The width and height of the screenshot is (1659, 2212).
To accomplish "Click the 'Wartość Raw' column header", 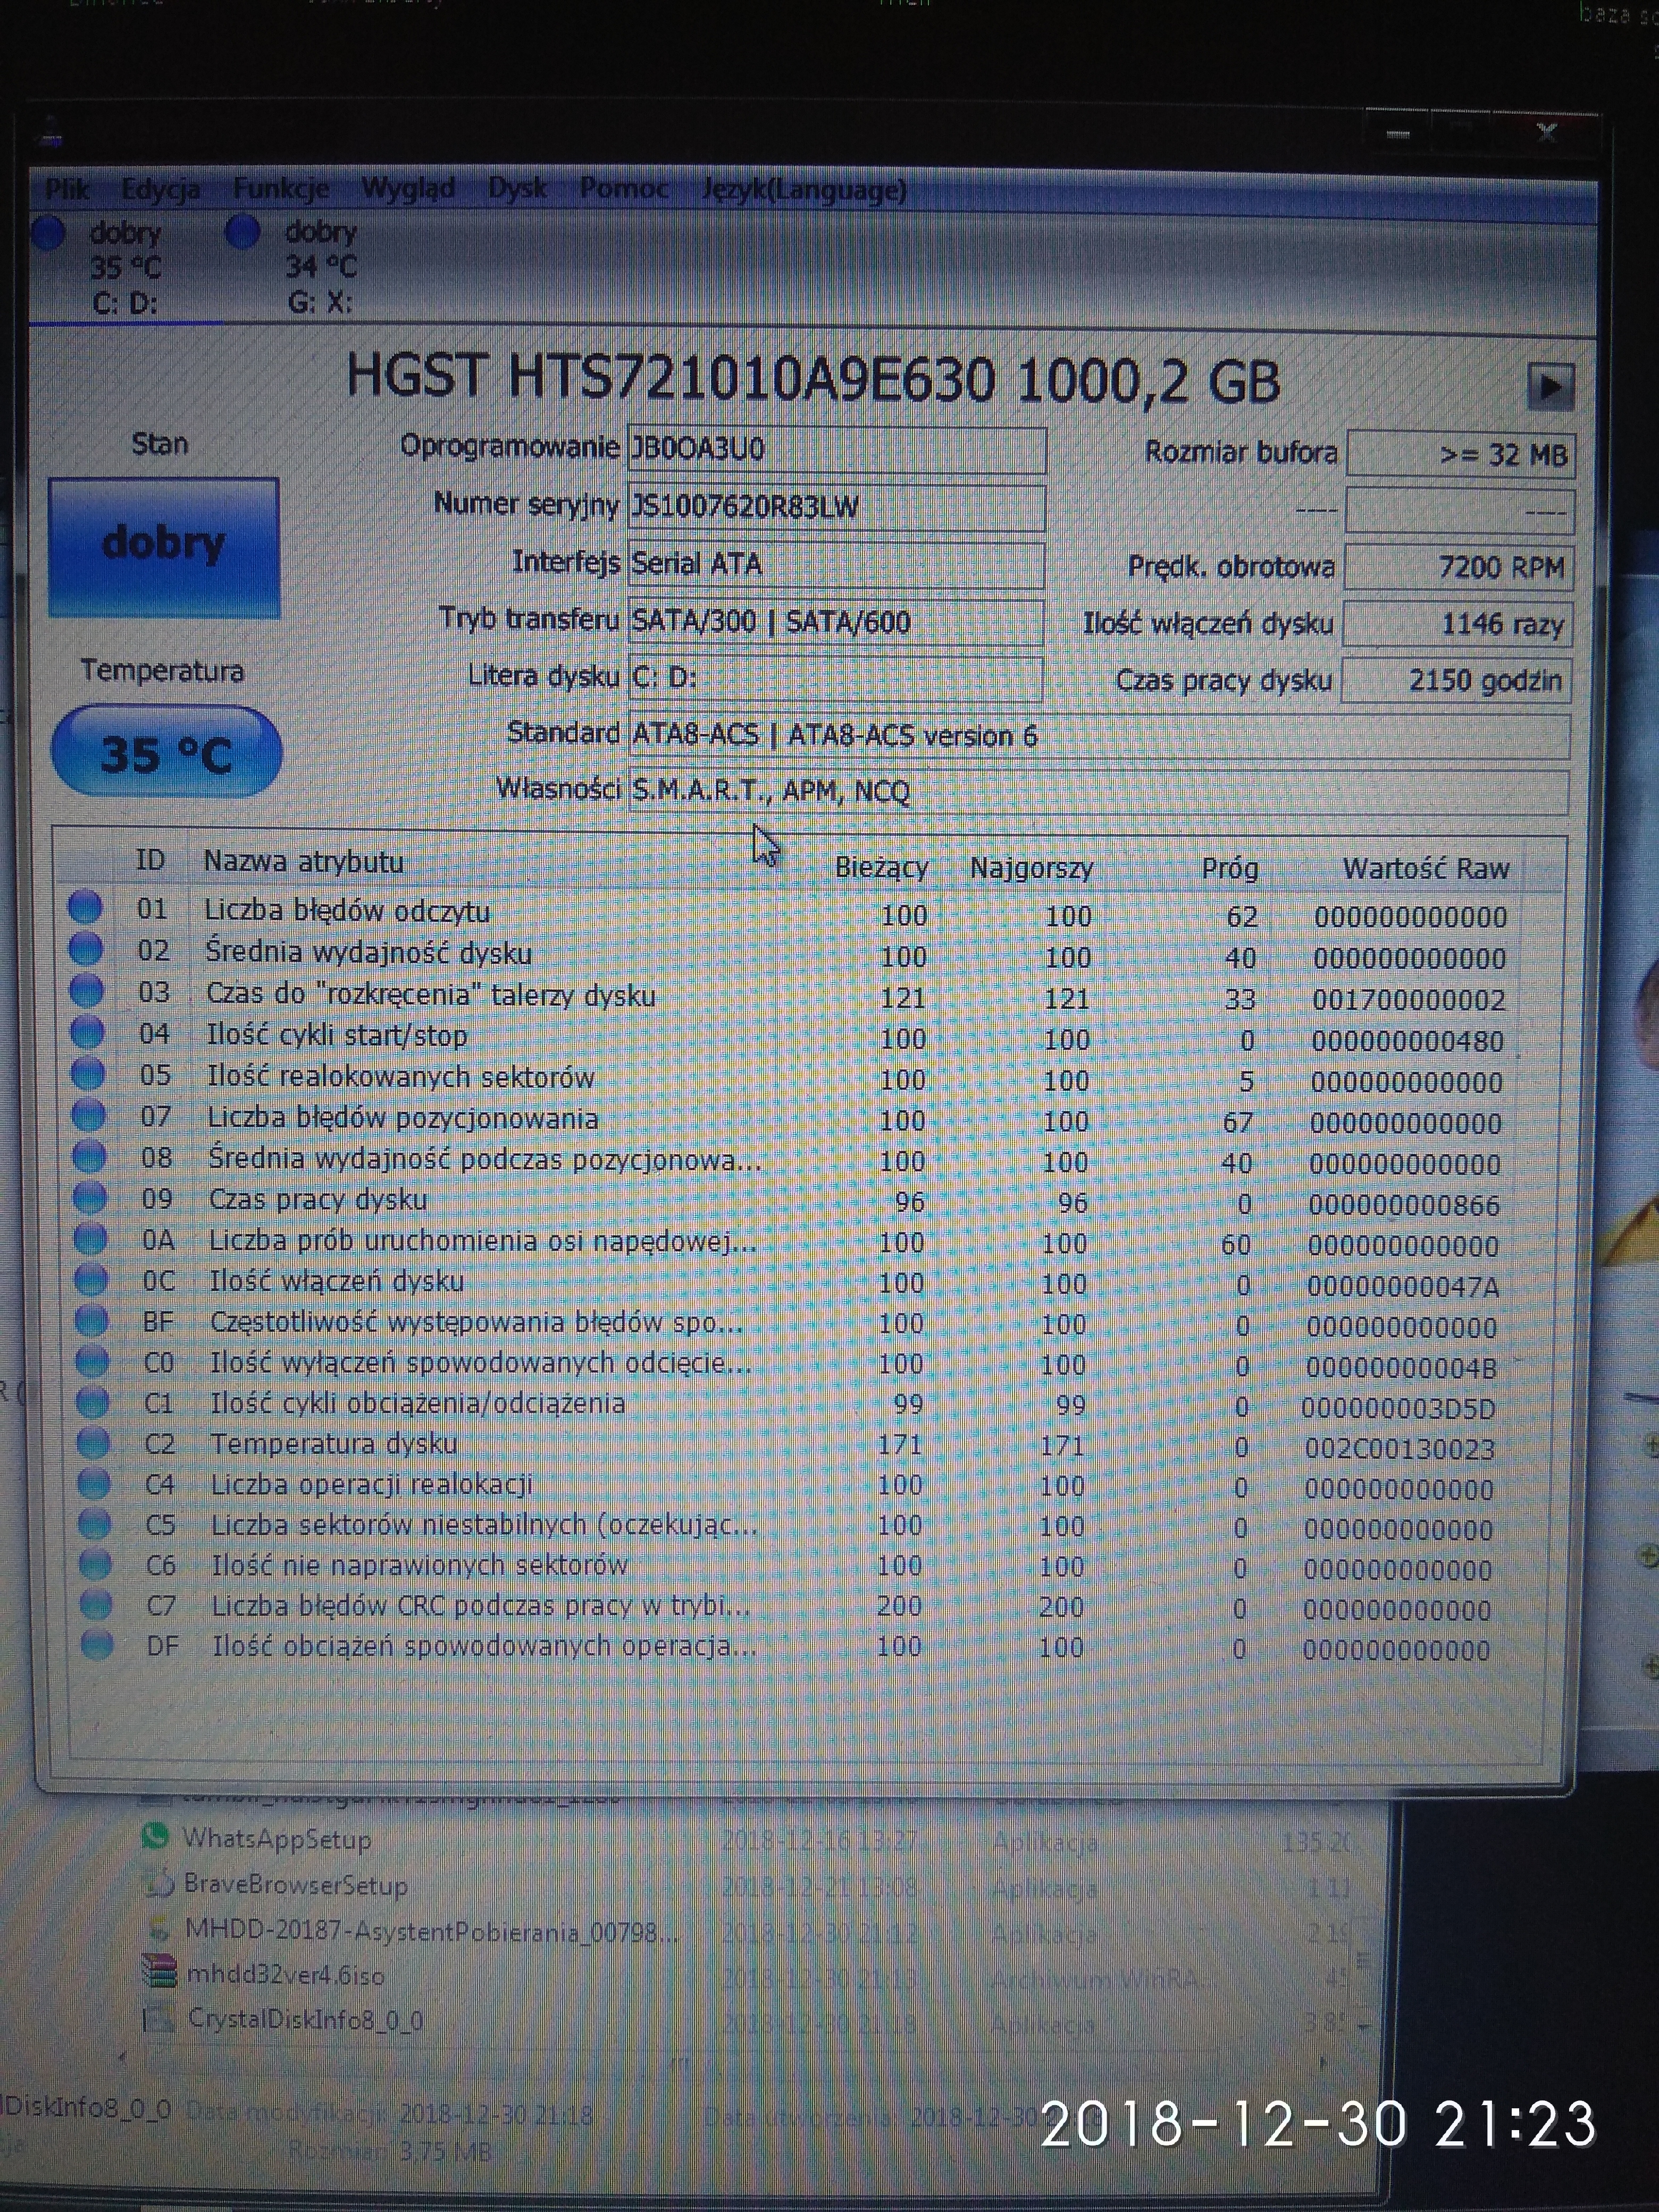I will click(x=1425, y=869).
